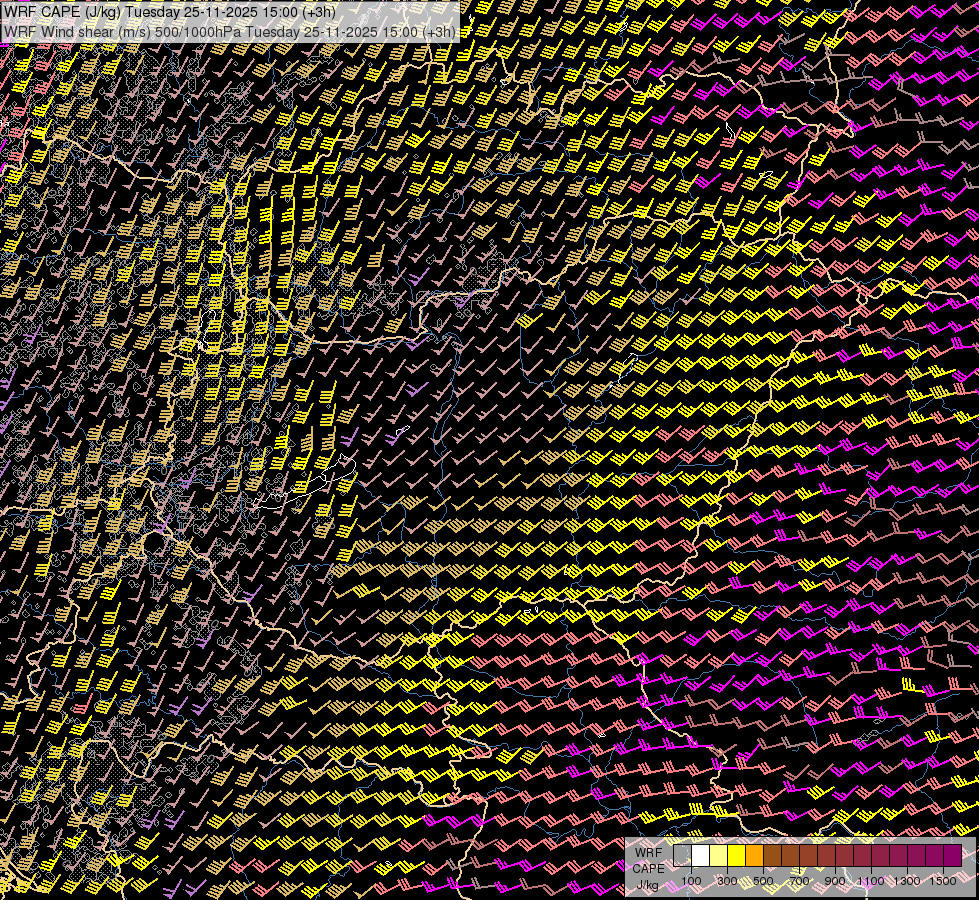Click the WRF label in the legend

(648, 853)
